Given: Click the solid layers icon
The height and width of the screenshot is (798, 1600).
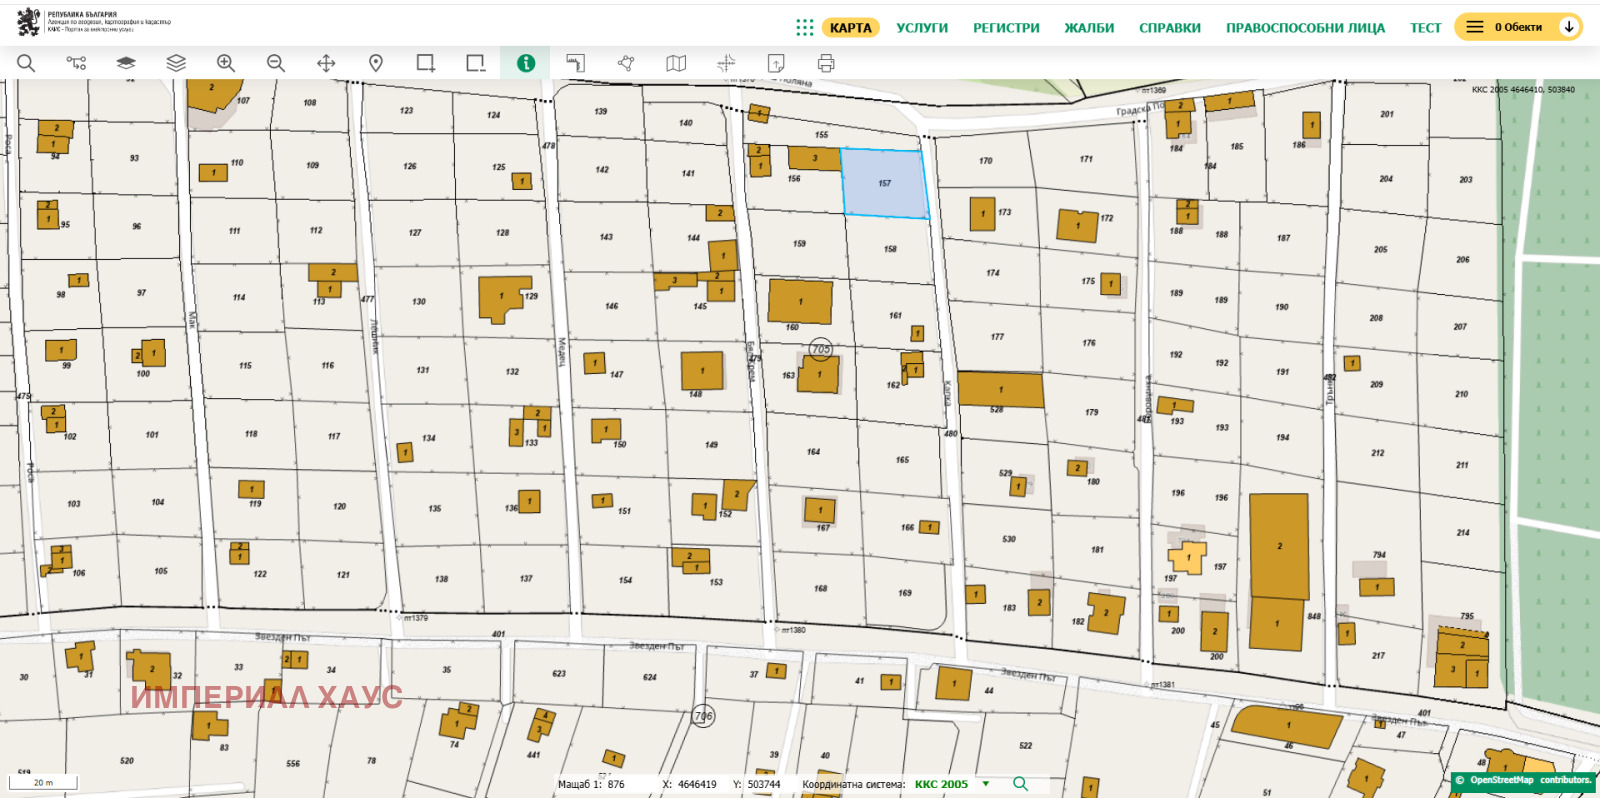Looking at the screenshot, I should pyautogui.click(x=126, y=63).
